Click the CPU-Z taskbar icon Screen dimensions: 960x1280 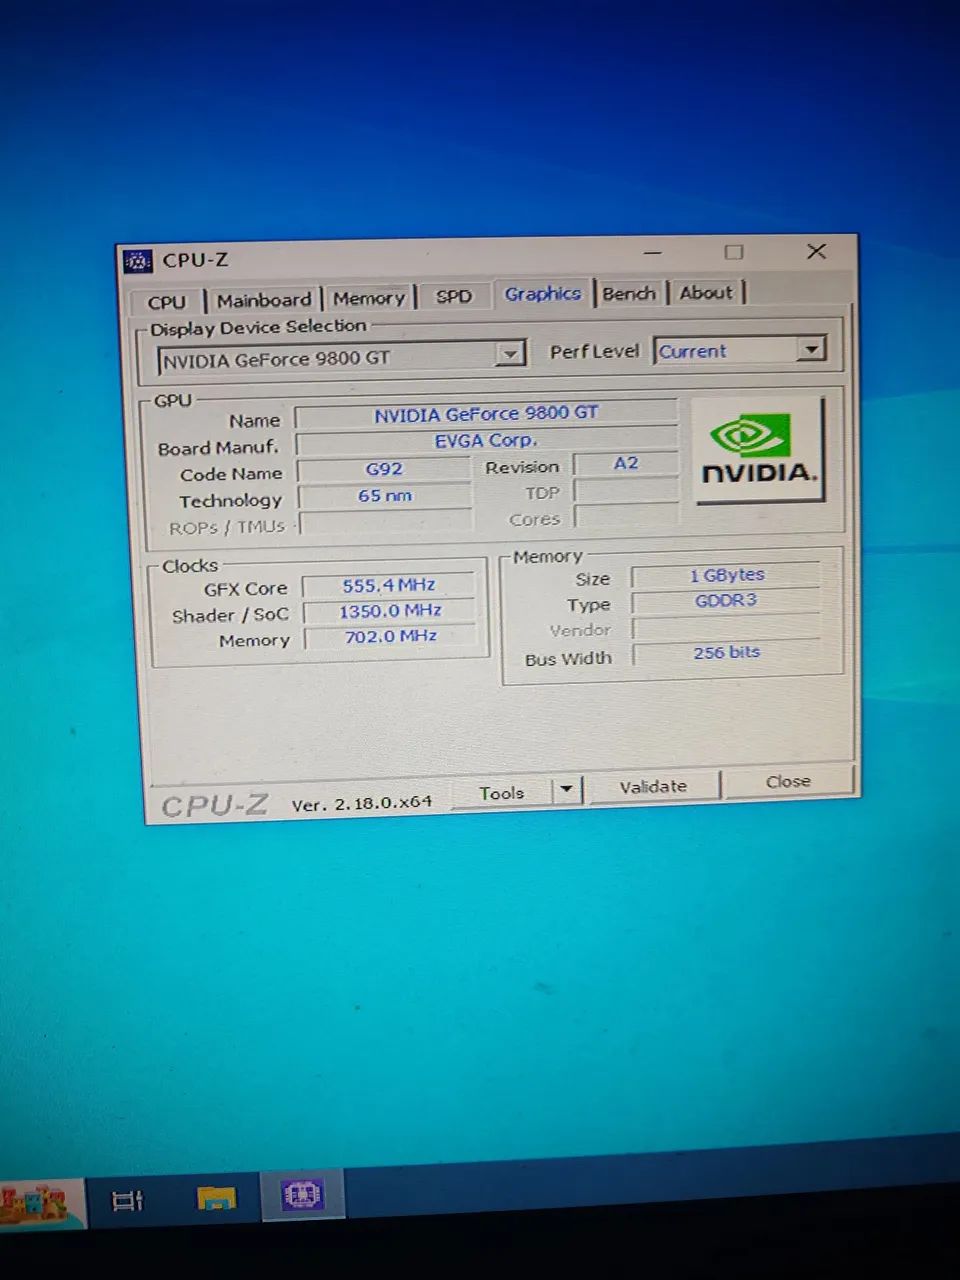coord(302,1194)
